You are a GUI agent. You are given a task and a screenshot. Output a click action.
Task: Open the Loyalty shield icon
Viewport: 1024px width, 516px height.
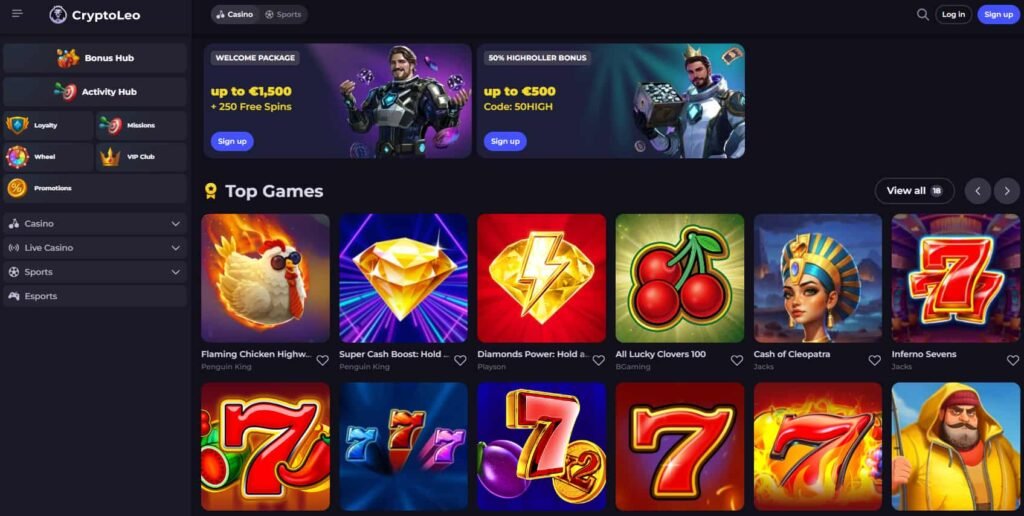[x=17, y=125]
